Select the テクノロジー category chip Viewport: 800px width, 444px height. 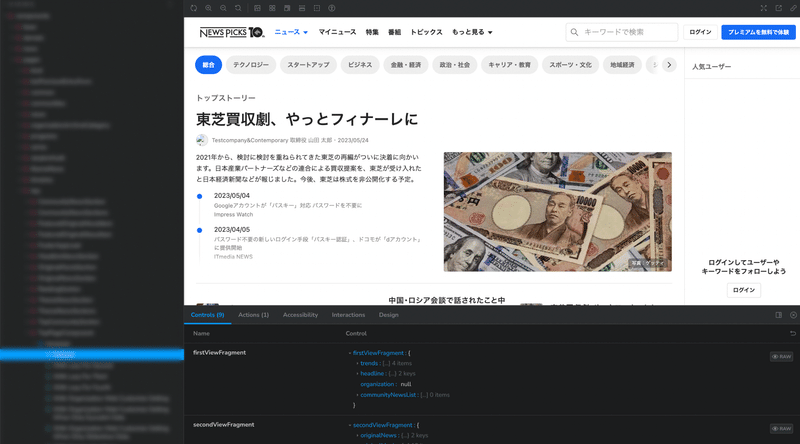coord(251,65)
